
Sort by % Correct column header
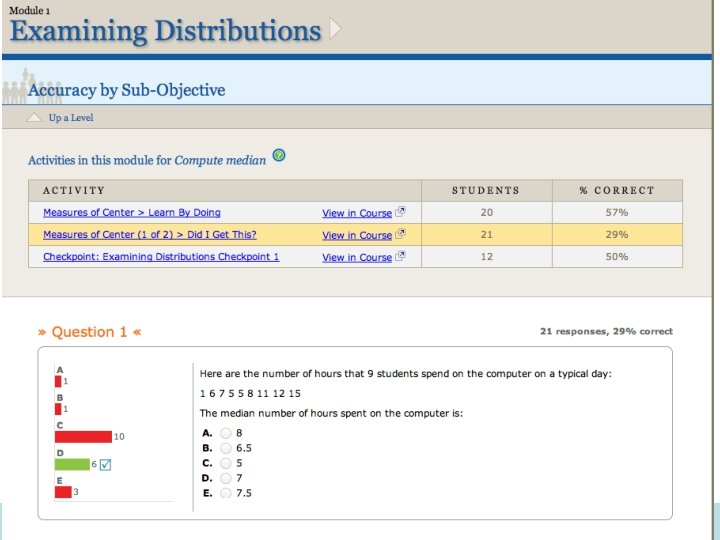[x=617, y=190]
